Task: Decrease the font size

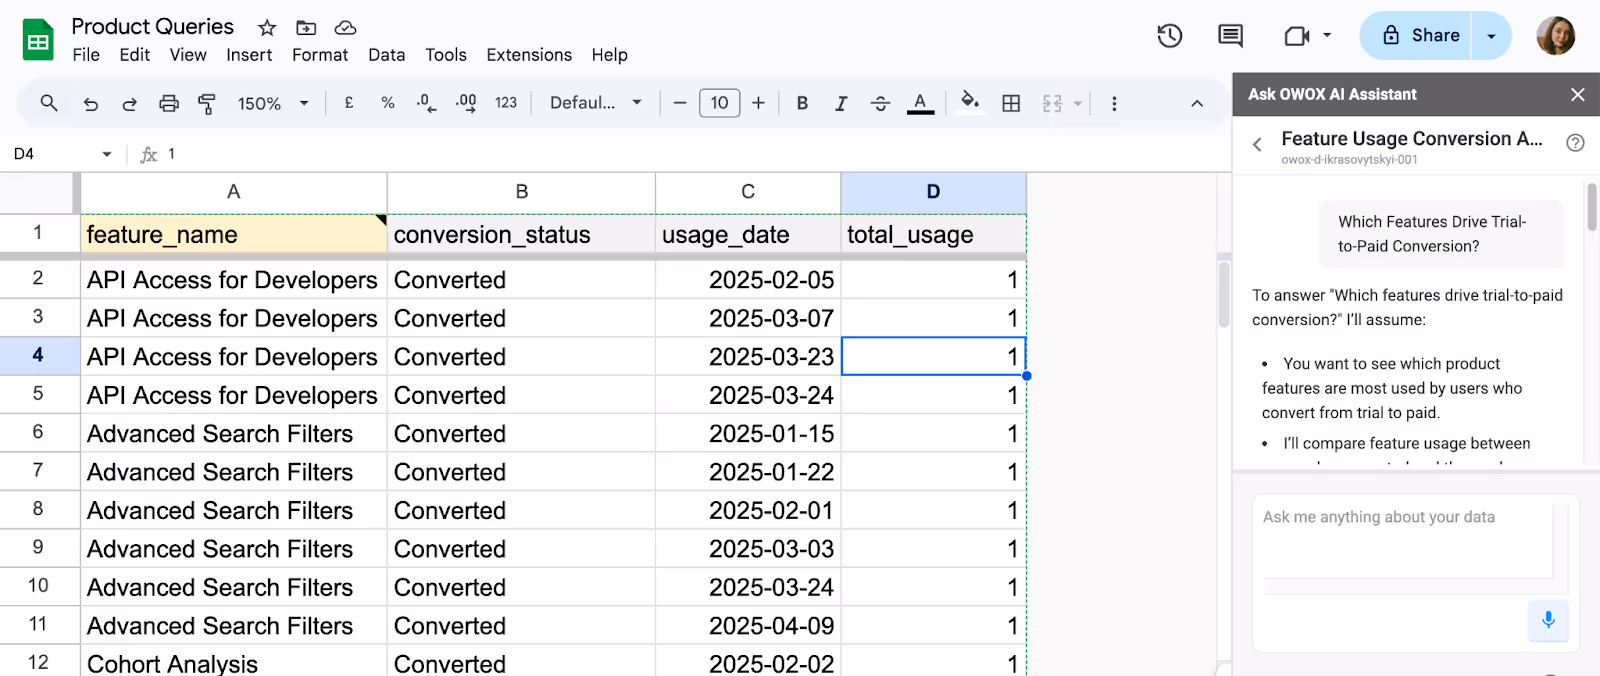Action: [x=680, y=103]
